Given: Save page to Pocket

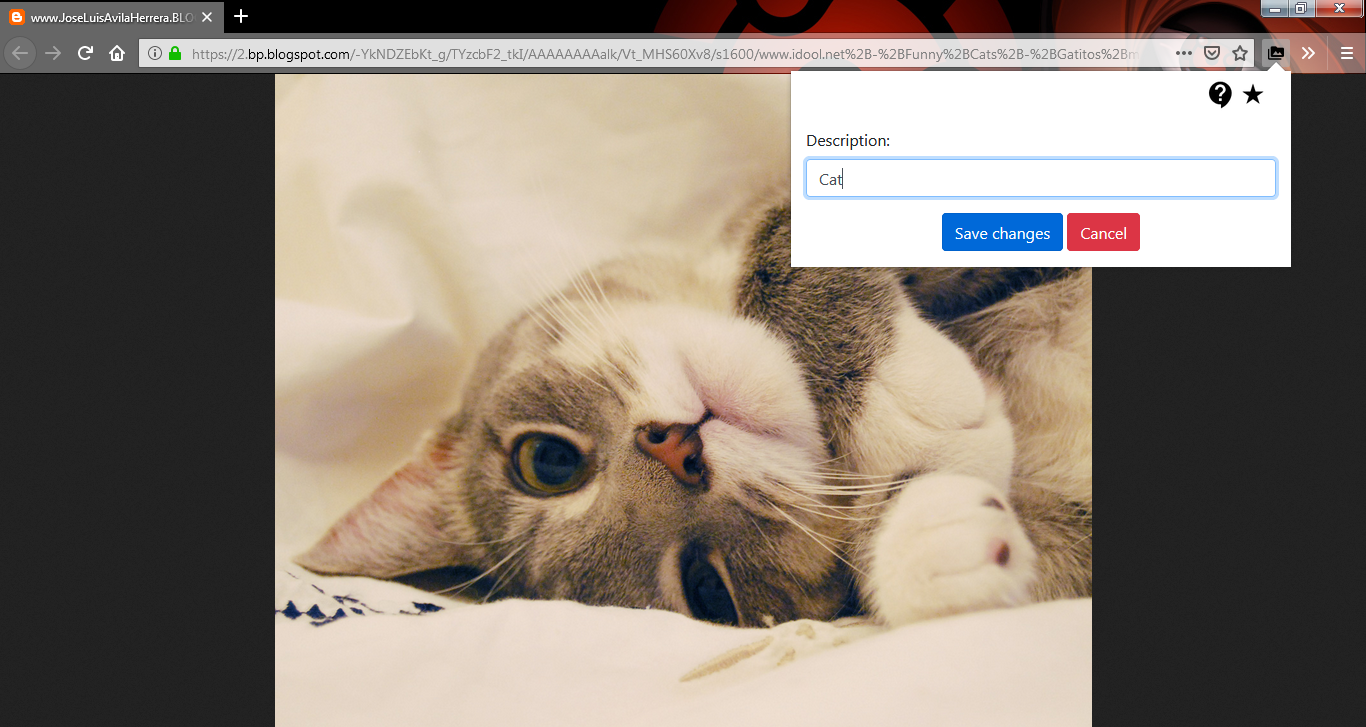Looking at the screenshot, I should click(x=1211, y=53).
